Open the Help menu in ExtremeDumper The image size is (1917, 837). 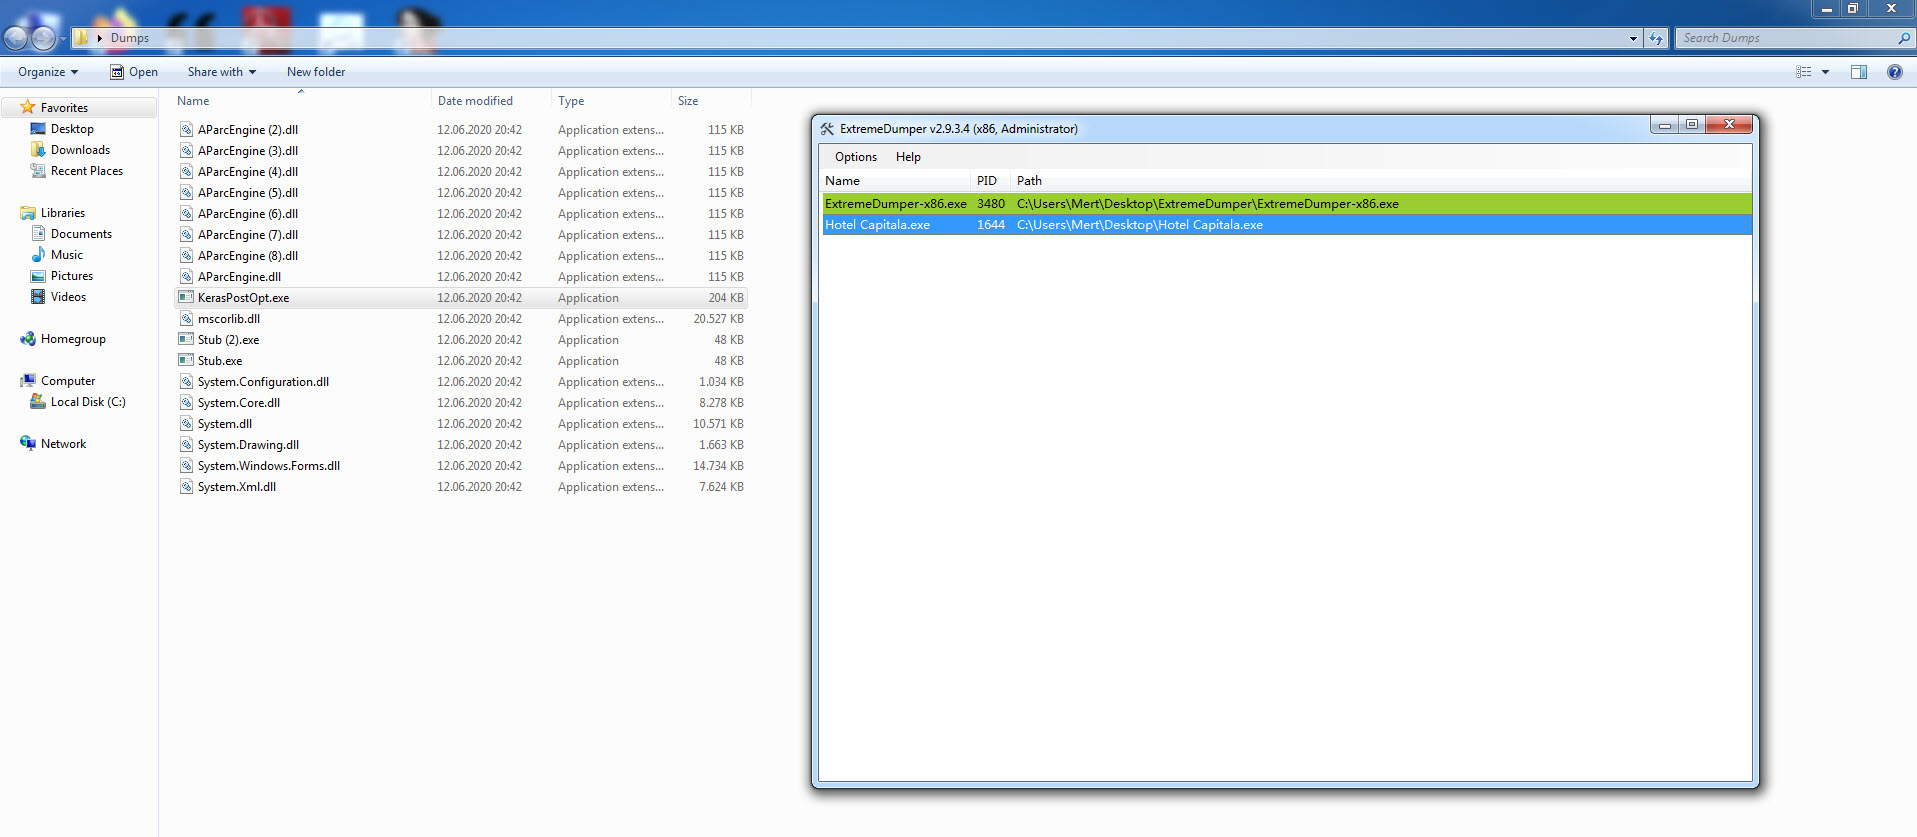(x=908, y=157)
